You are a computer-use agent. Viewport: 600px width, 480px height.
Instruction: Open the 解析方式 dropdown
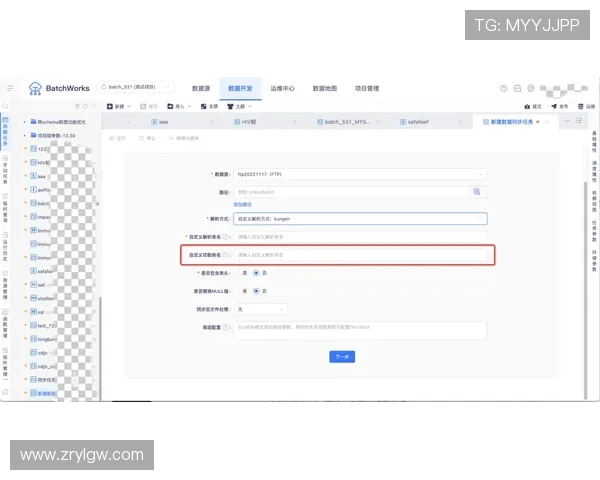point(360,218)
